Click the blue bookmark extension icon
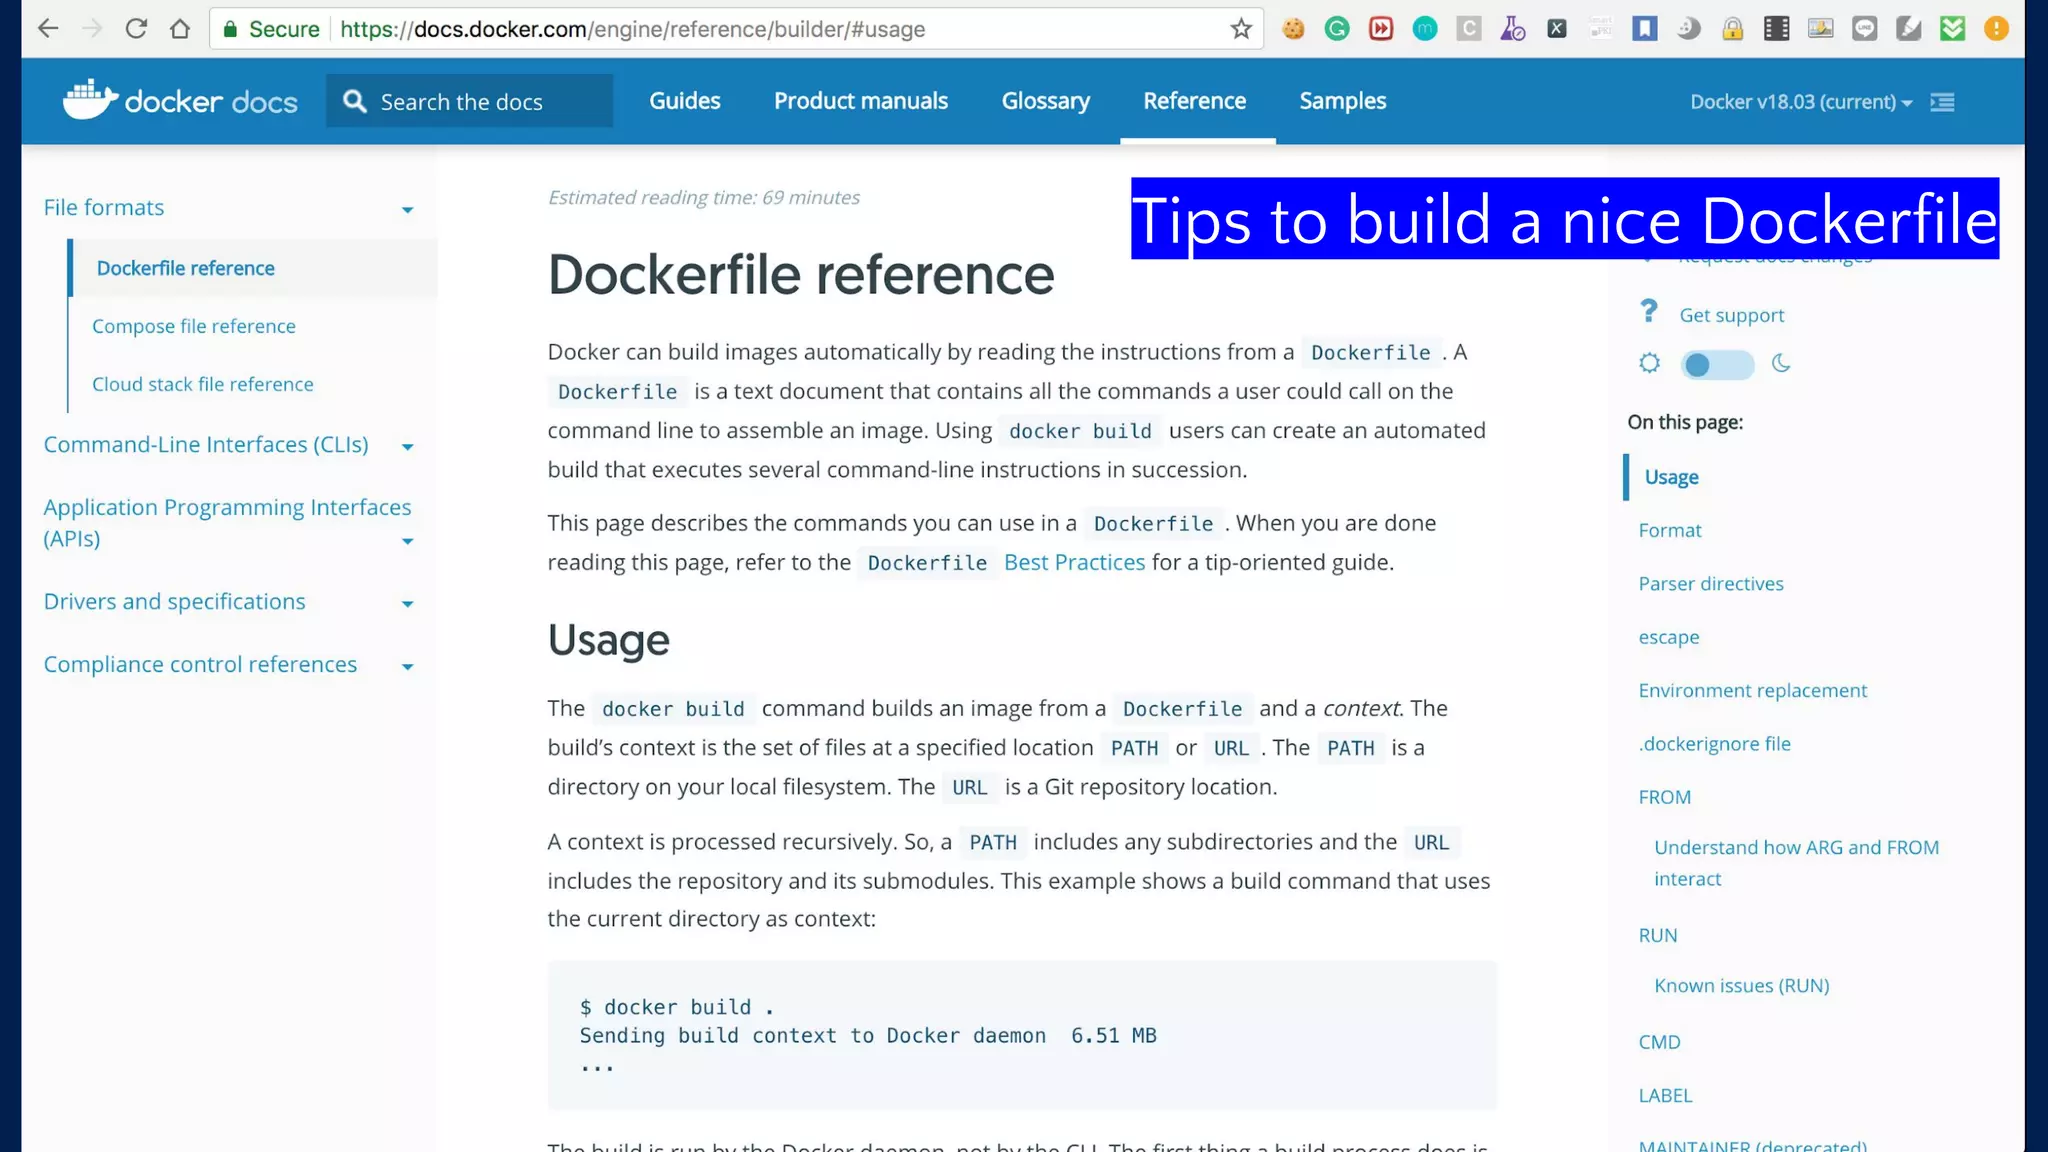This screenshot has width=2048, height=1152. (1645, 29)
